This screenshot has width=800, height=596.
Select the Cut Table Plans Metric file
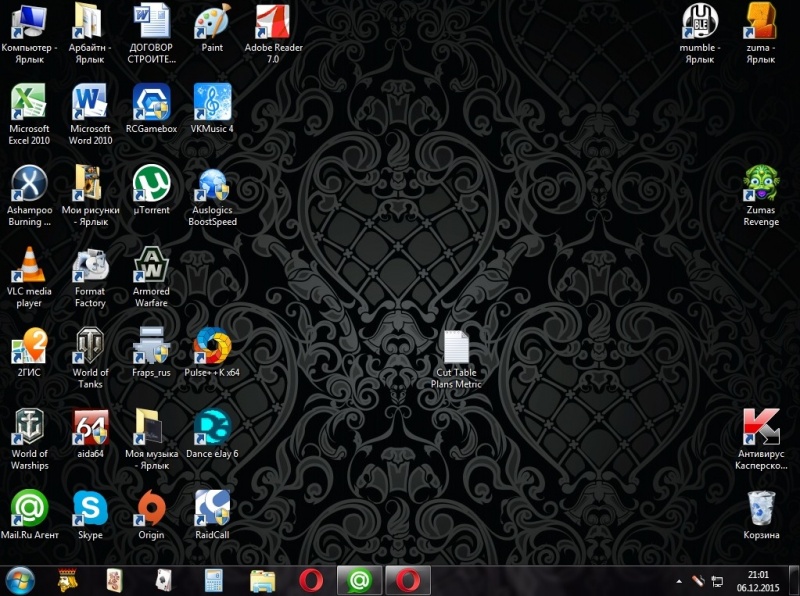[456, 348]
